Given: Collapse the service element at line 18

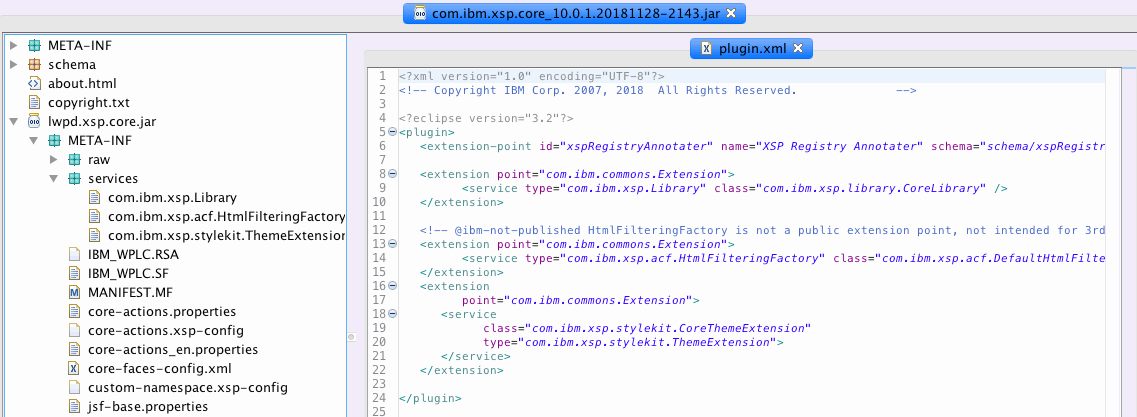Looking at the screenshot, I should click(392, 314).
